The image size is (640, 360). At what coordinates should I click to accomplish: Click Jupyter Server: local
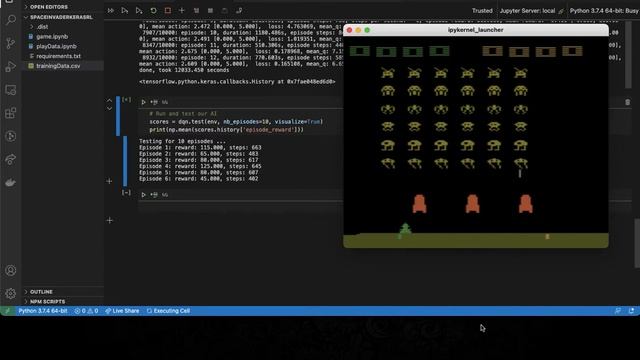click(531, 11)
